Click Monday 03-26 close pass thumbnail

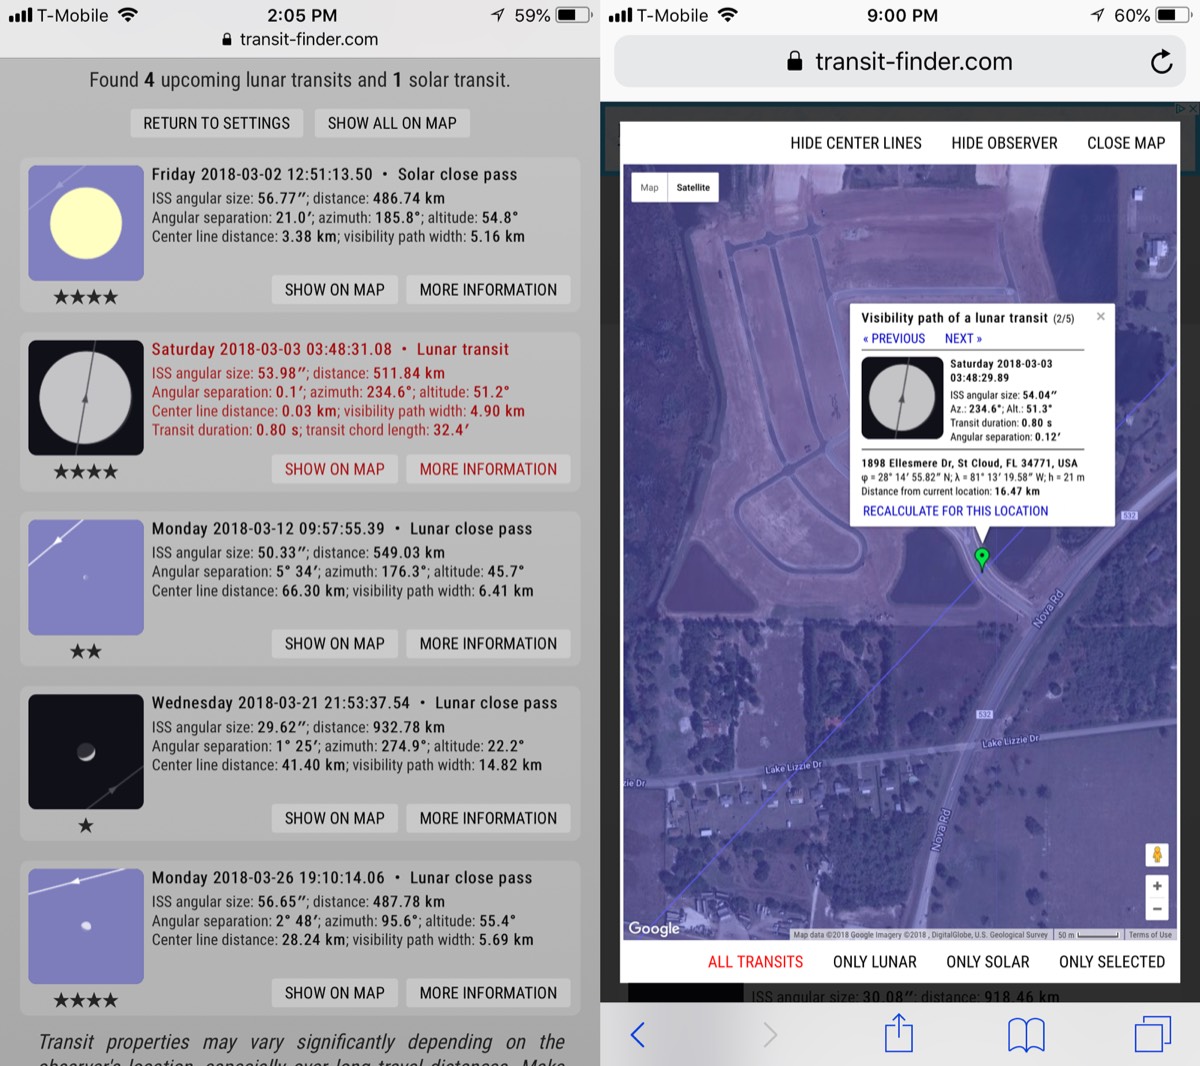(86, 926)
